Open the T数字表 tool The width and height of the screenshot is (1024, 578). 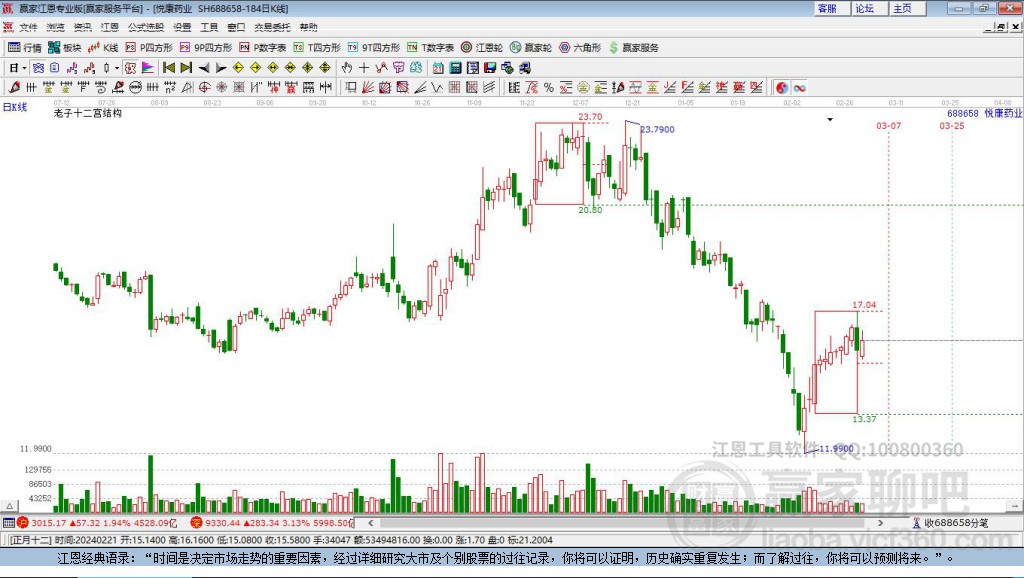pos(430,48)
